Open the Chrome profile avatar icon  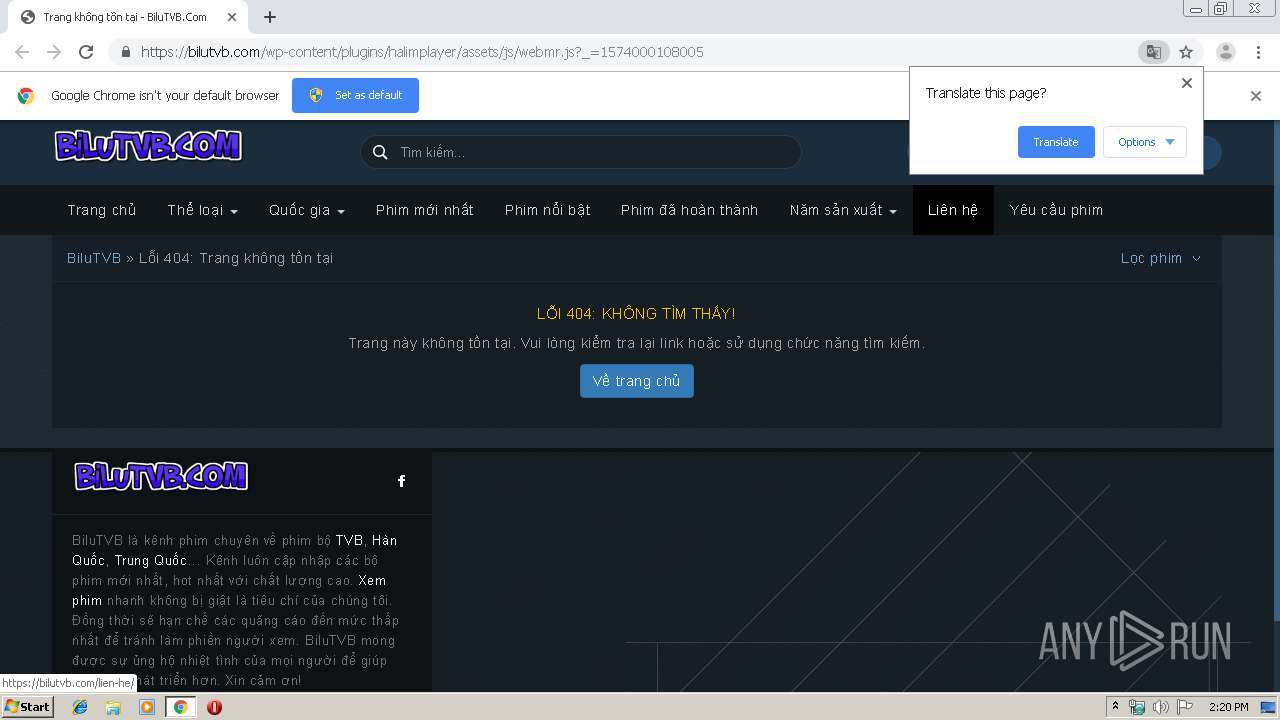(x=1226, y=52)
